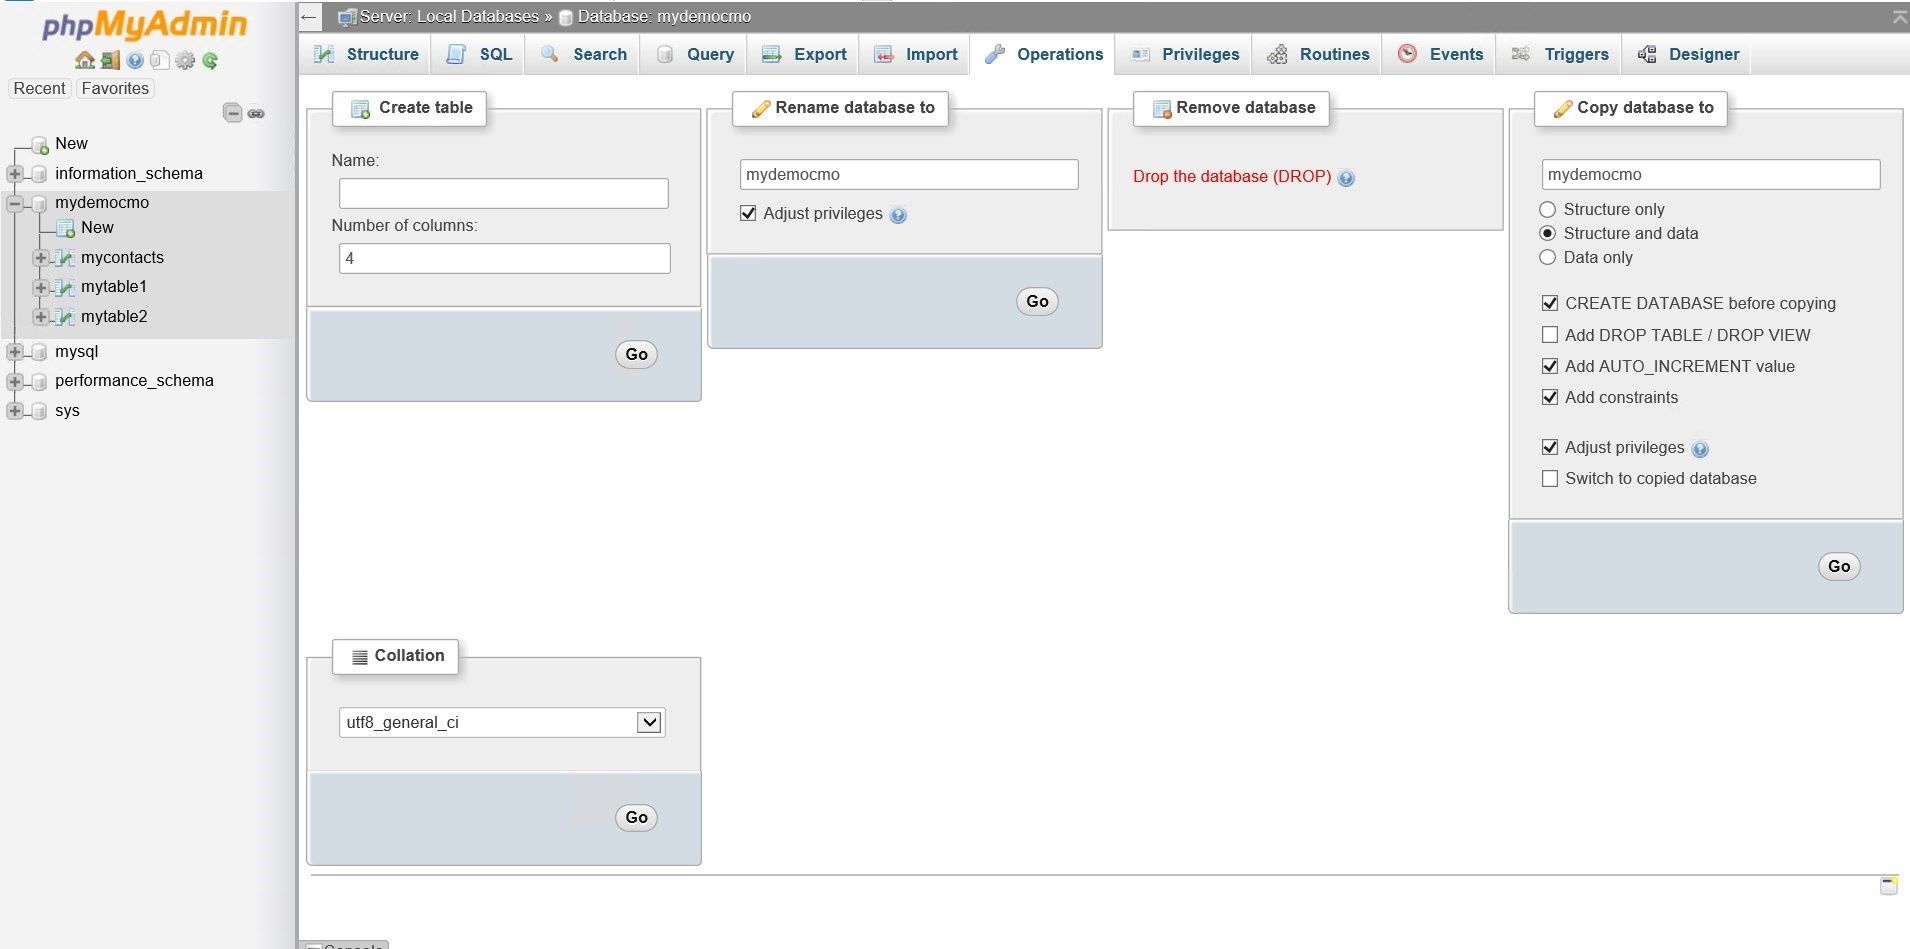Select the Data only radio button
This screenshot has width=1910, height=949.
(1547, 257)
